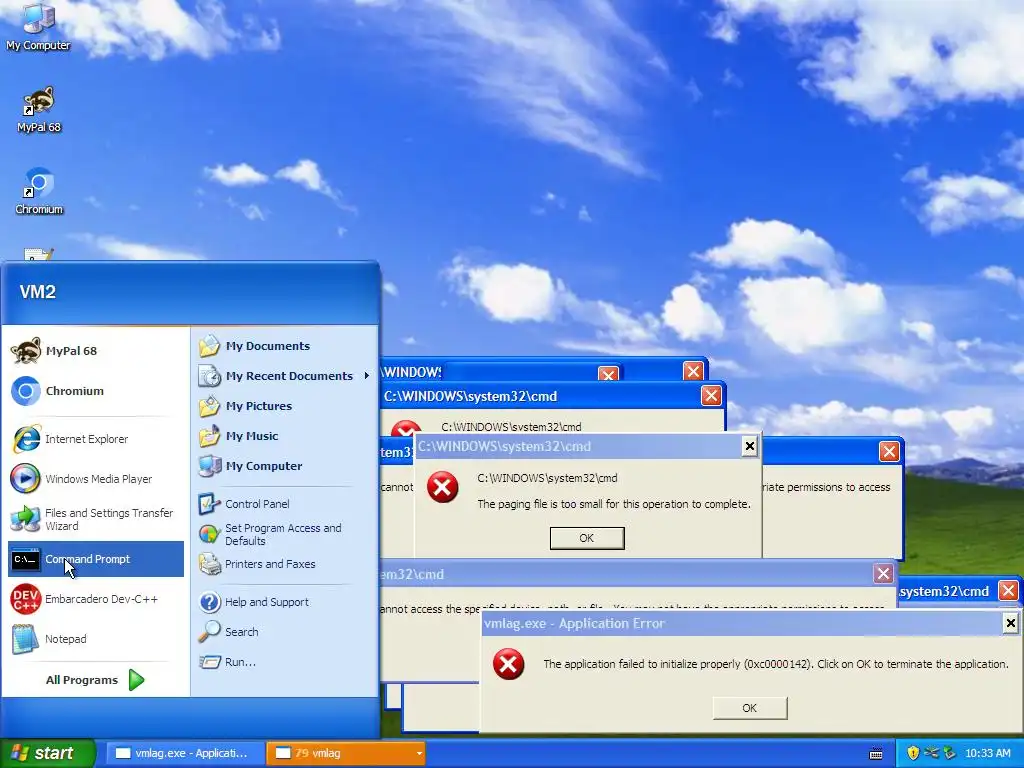Viewport: 1024px width, 768px height.
Task: Expand the My Recent Documents submenu
Action: pos(284,376)
